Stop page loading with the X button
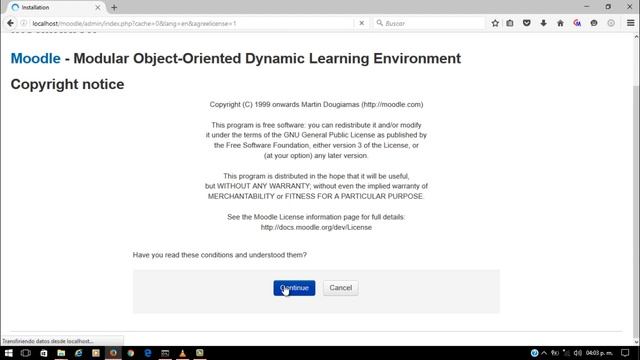Image resolution: width=640 pixels, height=360 pixels. point(362,23)
